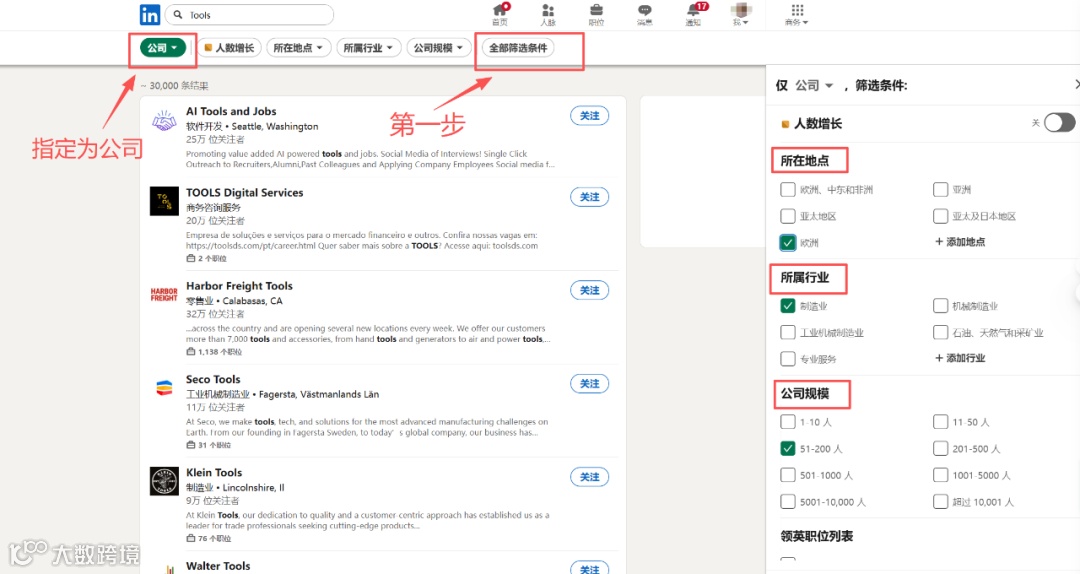1080x574 pixels.
Task: Open the LinkedIn home logo
Action: pos(149,14)
